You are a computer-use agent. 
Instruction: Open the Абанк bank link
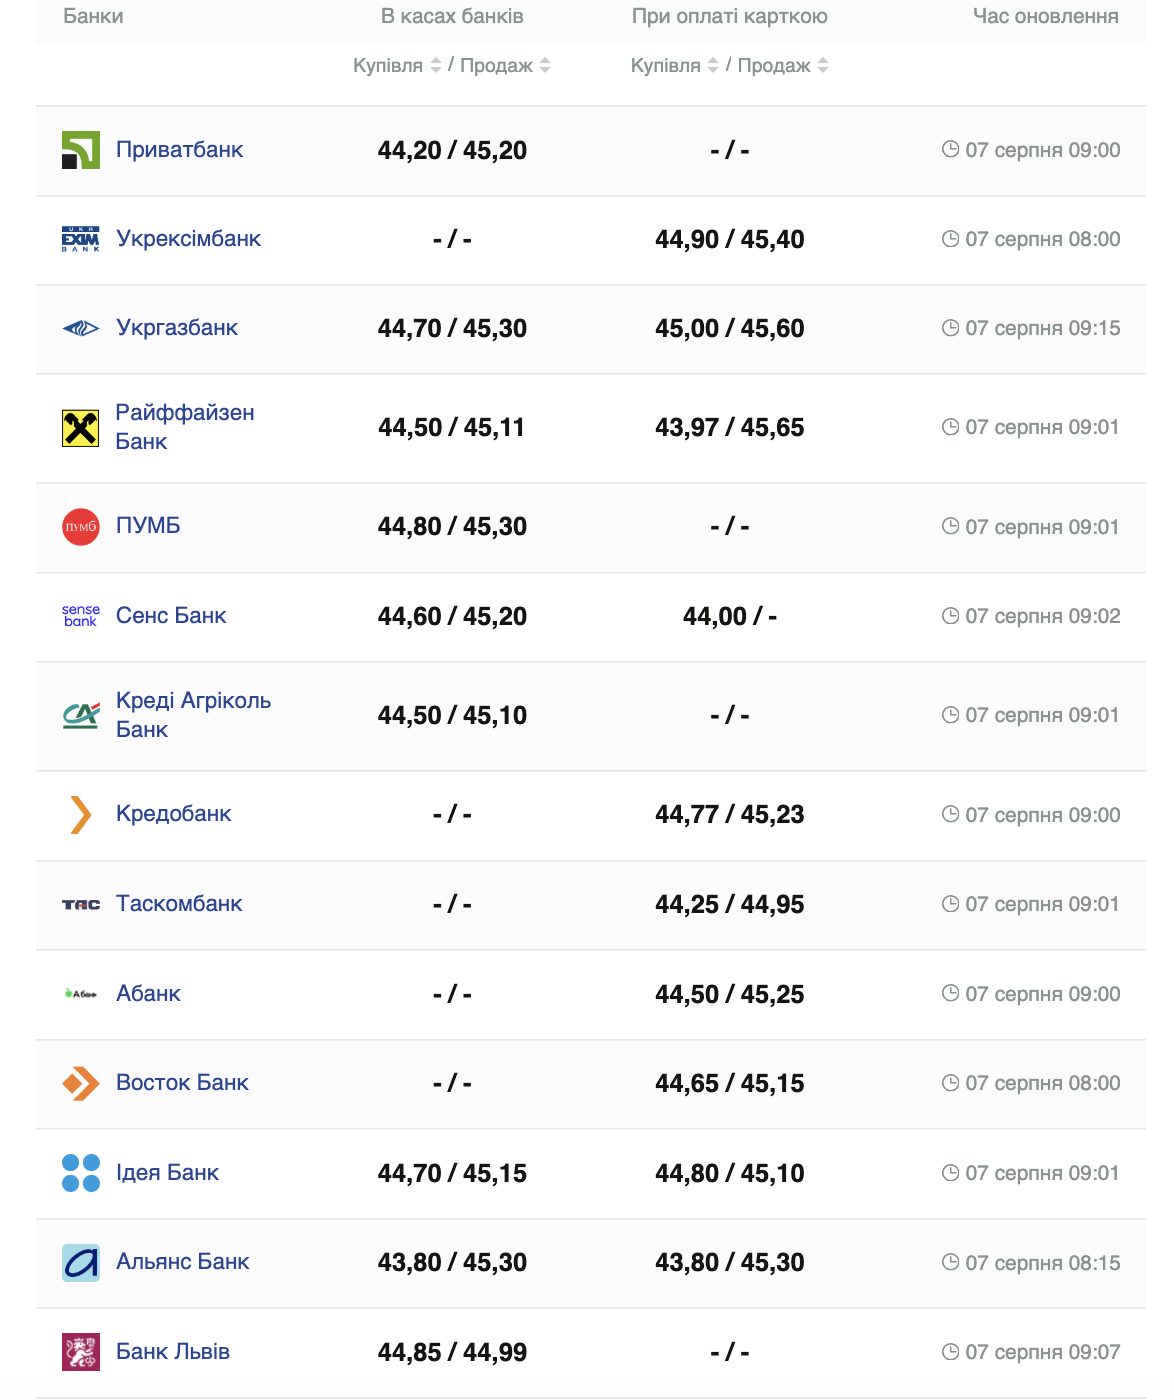point(148,994)
